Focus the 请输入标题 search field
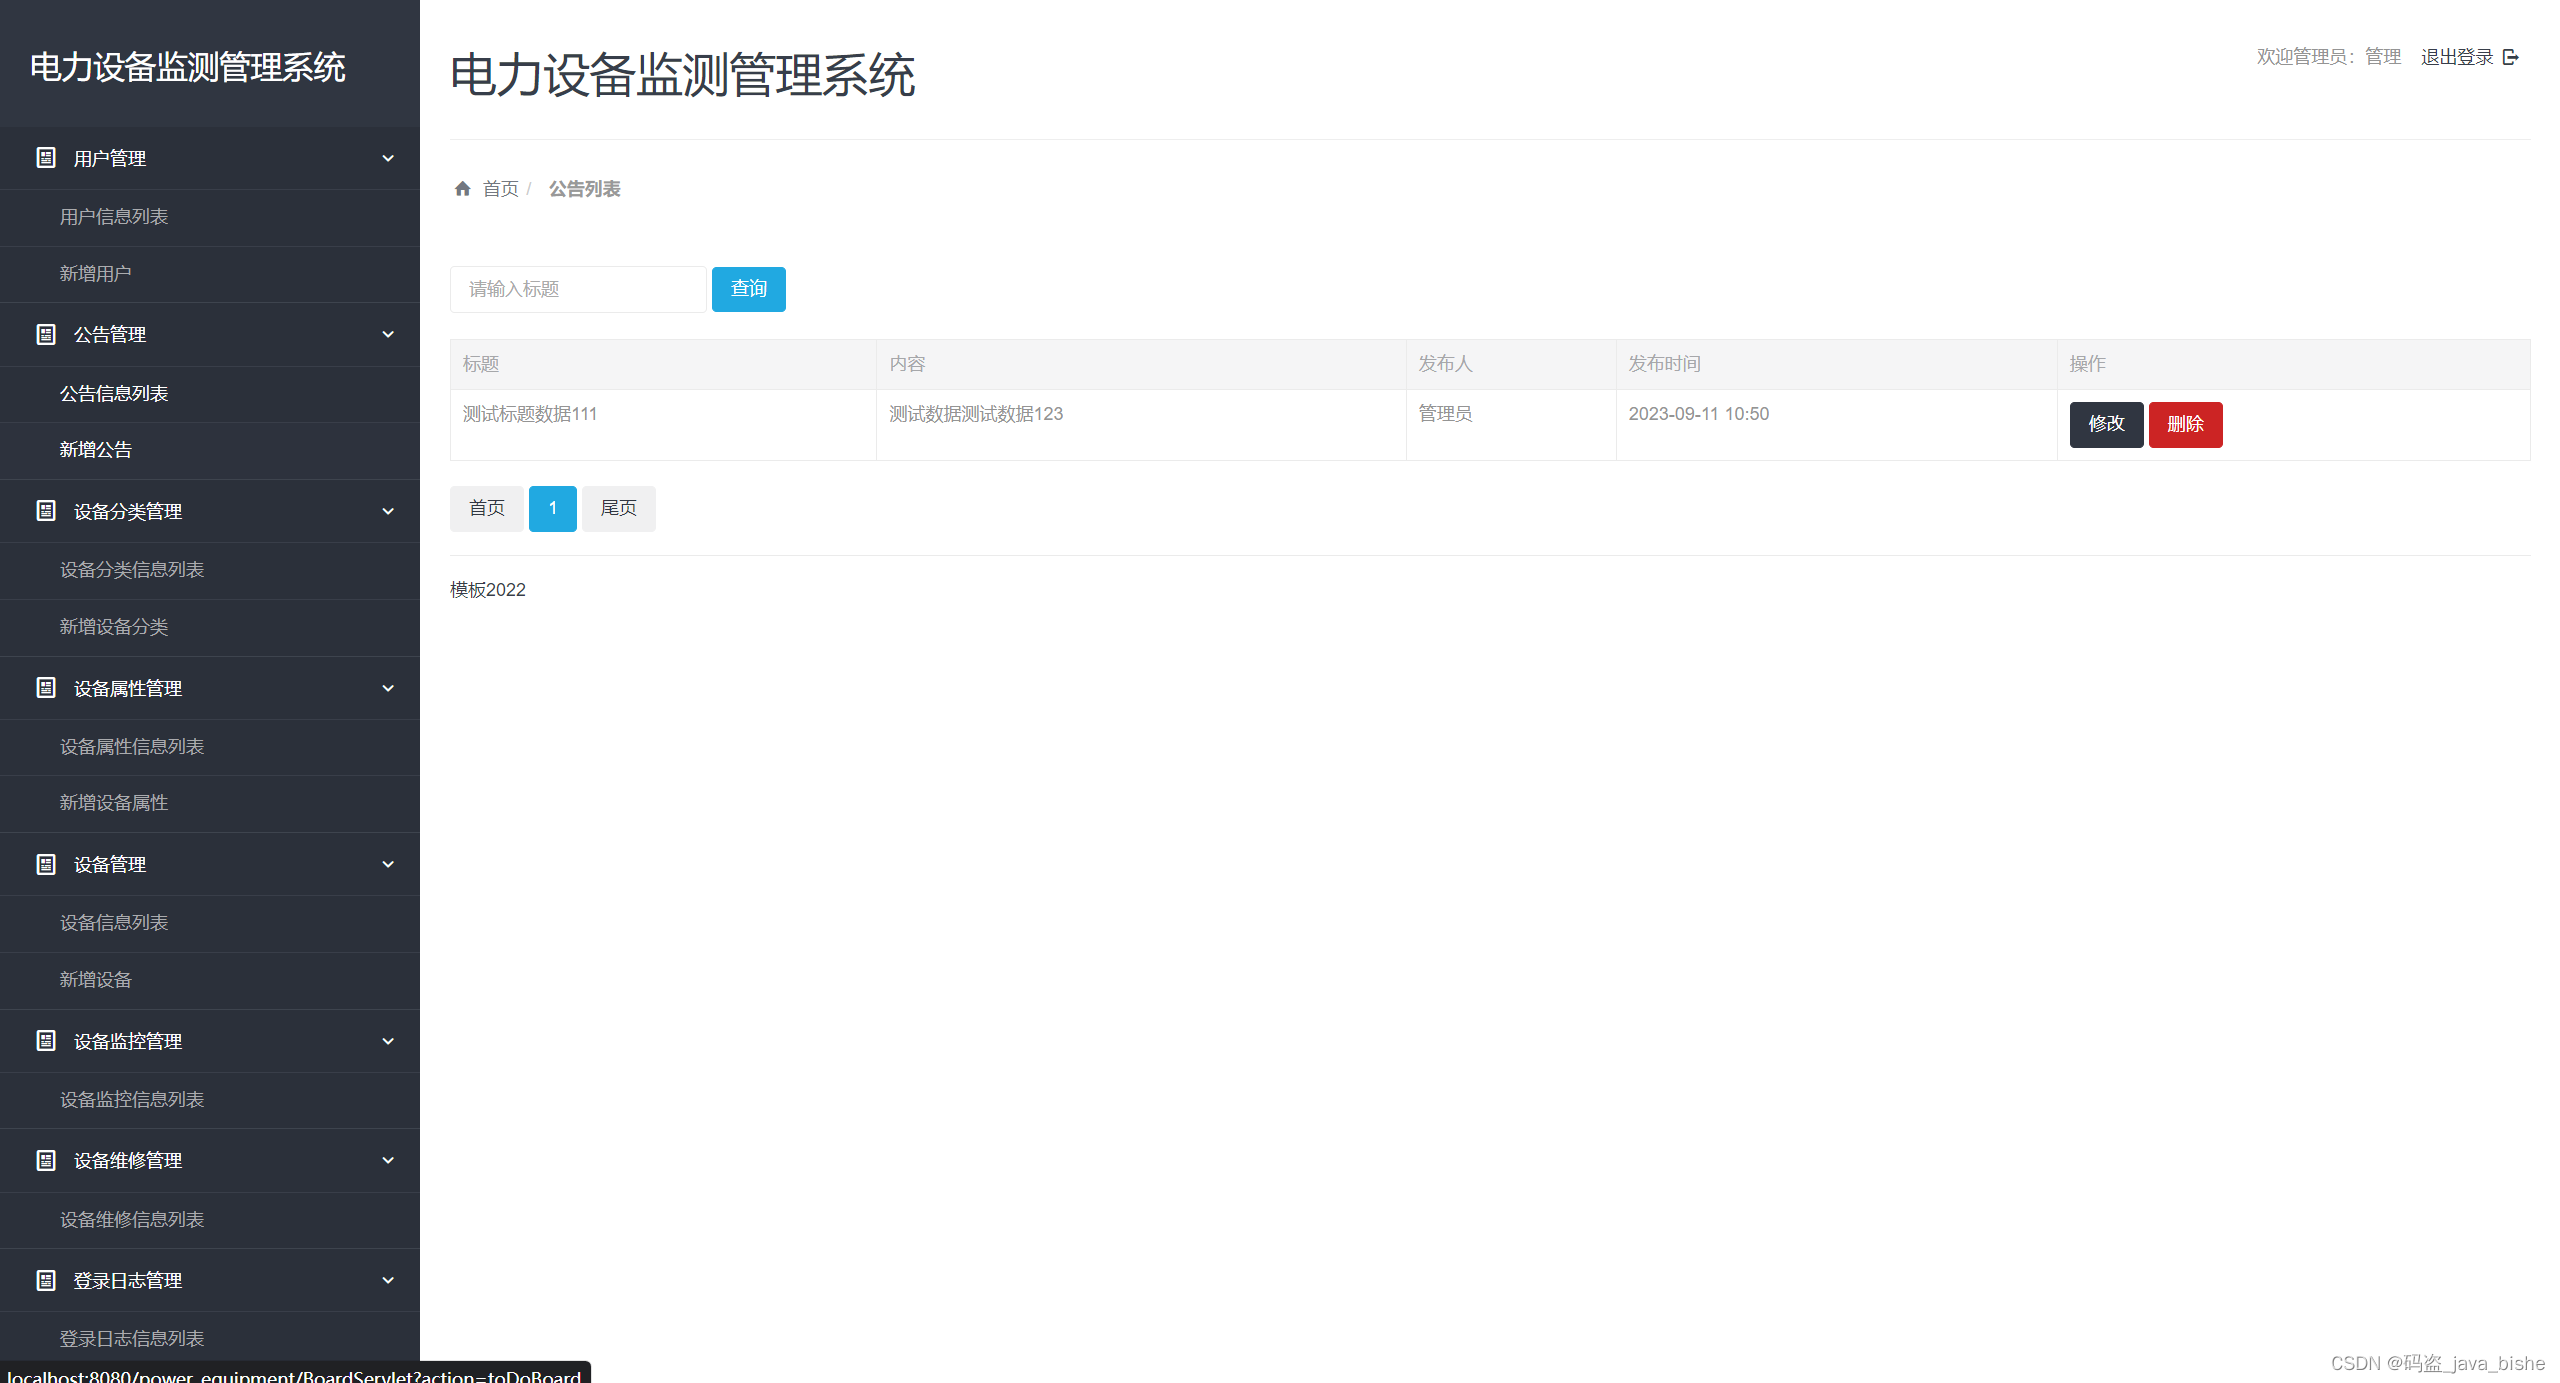Viewport: 2560px width, 1383px height. tap(578, 289)
